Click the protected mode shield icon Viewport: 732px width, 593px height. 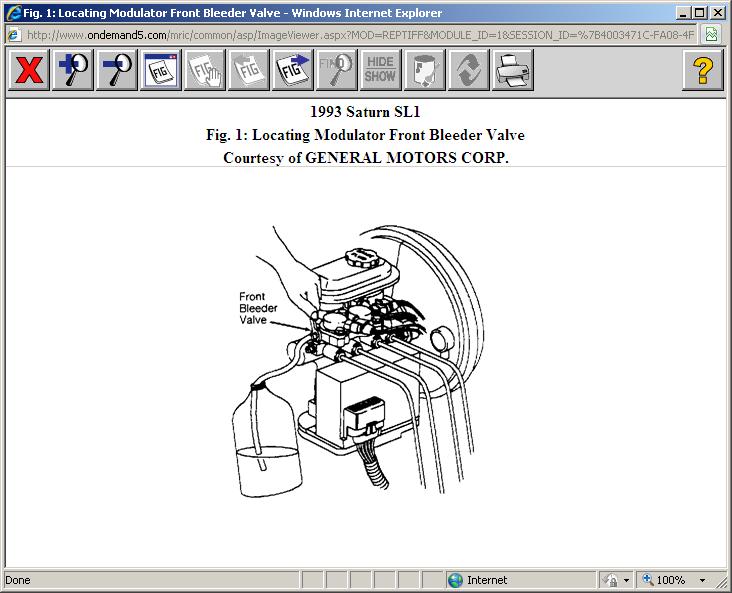click(x=610, y=580)
